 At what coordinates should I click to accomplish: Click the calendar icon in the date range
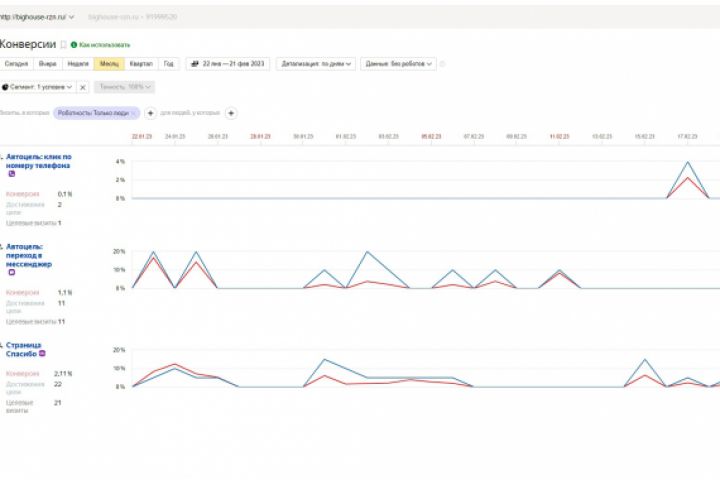[x=195, y=64]
